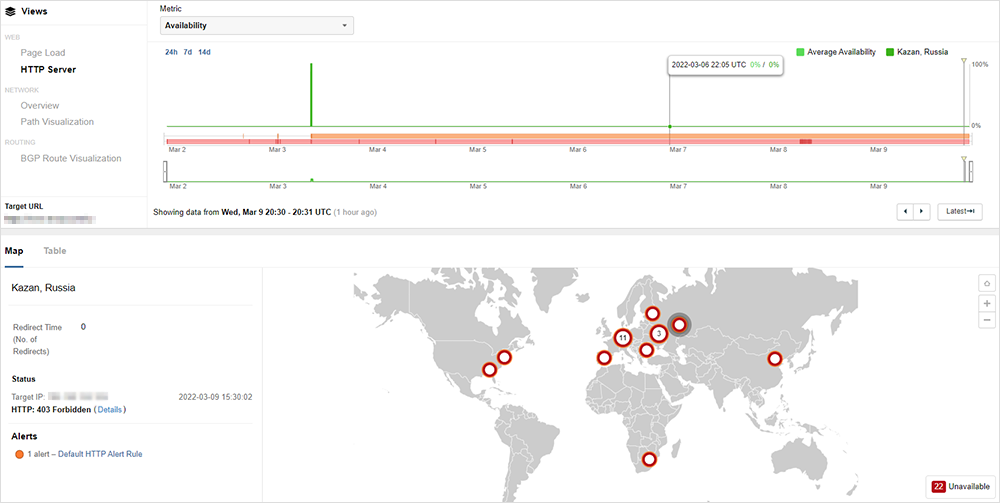Open Path Visualization view
This screenshot has width=1000, height=503.
pyautogui.click(x=57, y=122)
